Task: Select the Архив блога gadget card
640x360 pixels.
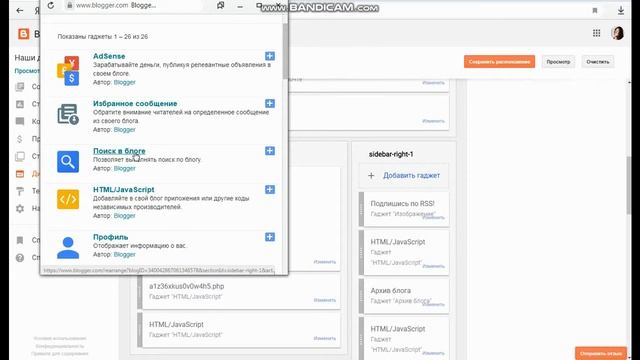Action: (404, 296)
